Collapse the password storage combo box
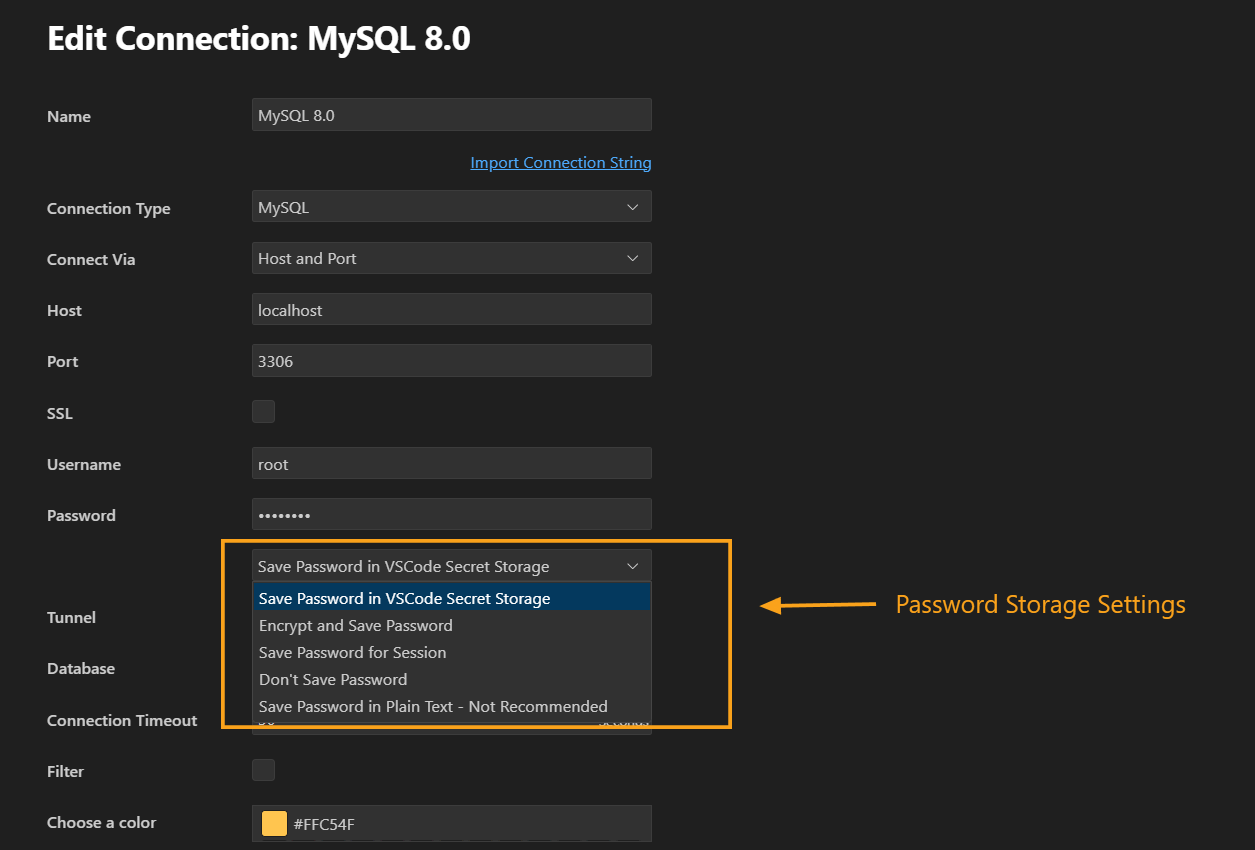 coord(451,566)
